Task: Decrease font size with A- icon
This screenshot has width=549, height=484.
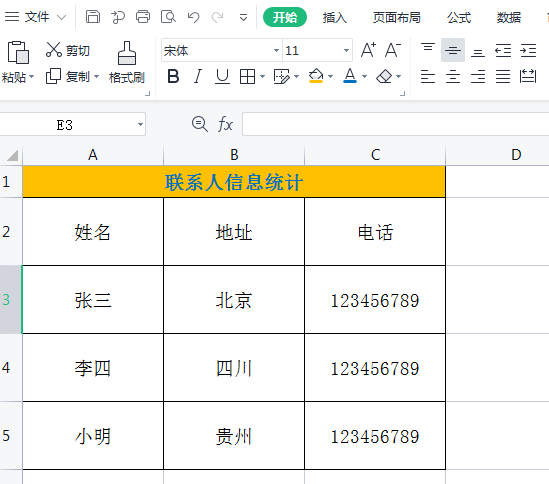Action: 392,50
